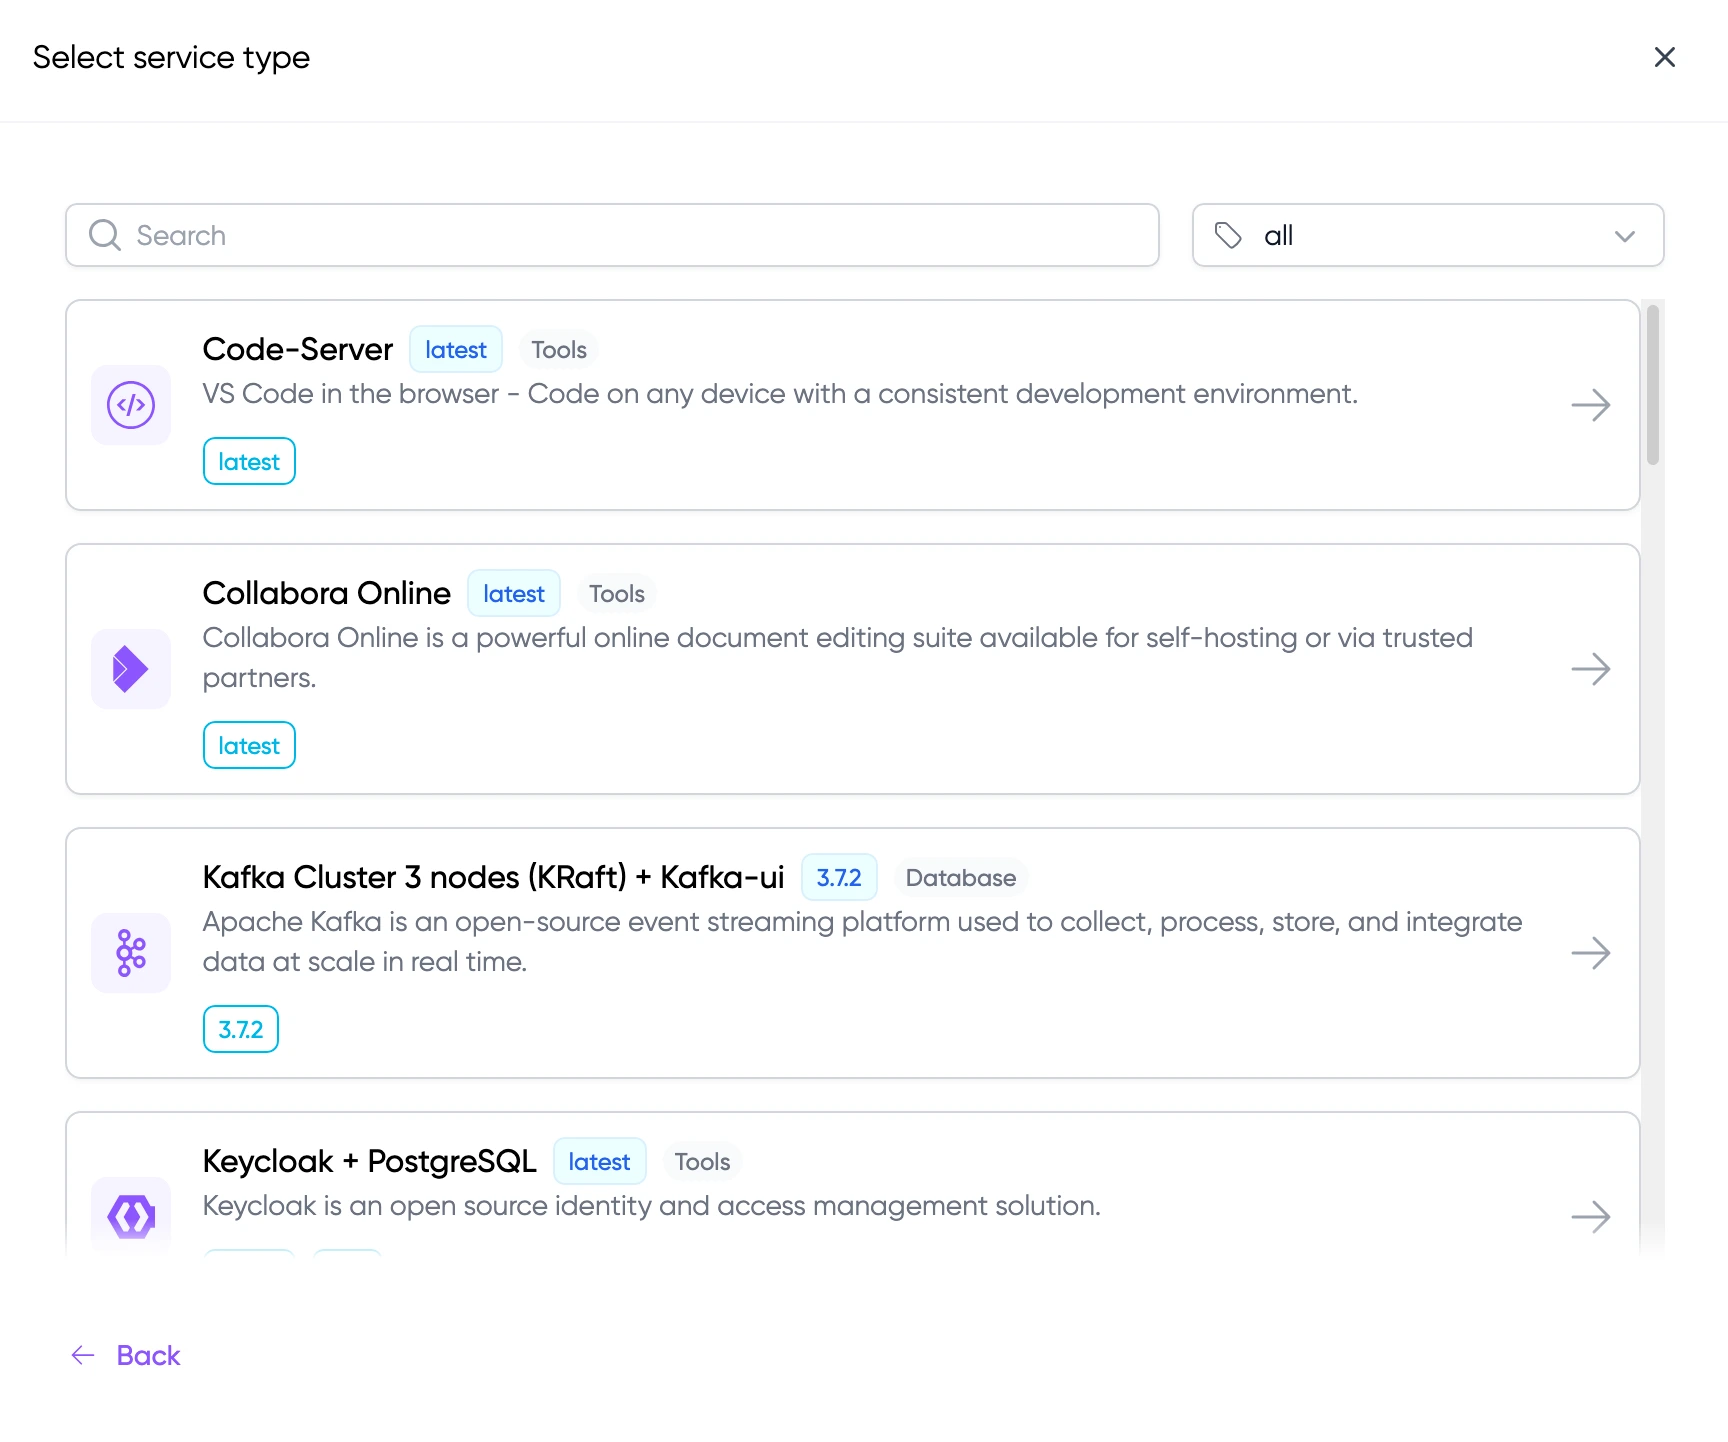Click the search magnifier icon
Image resolution: width=1728 pixels, height=1442 pixels.
[104, 235]
